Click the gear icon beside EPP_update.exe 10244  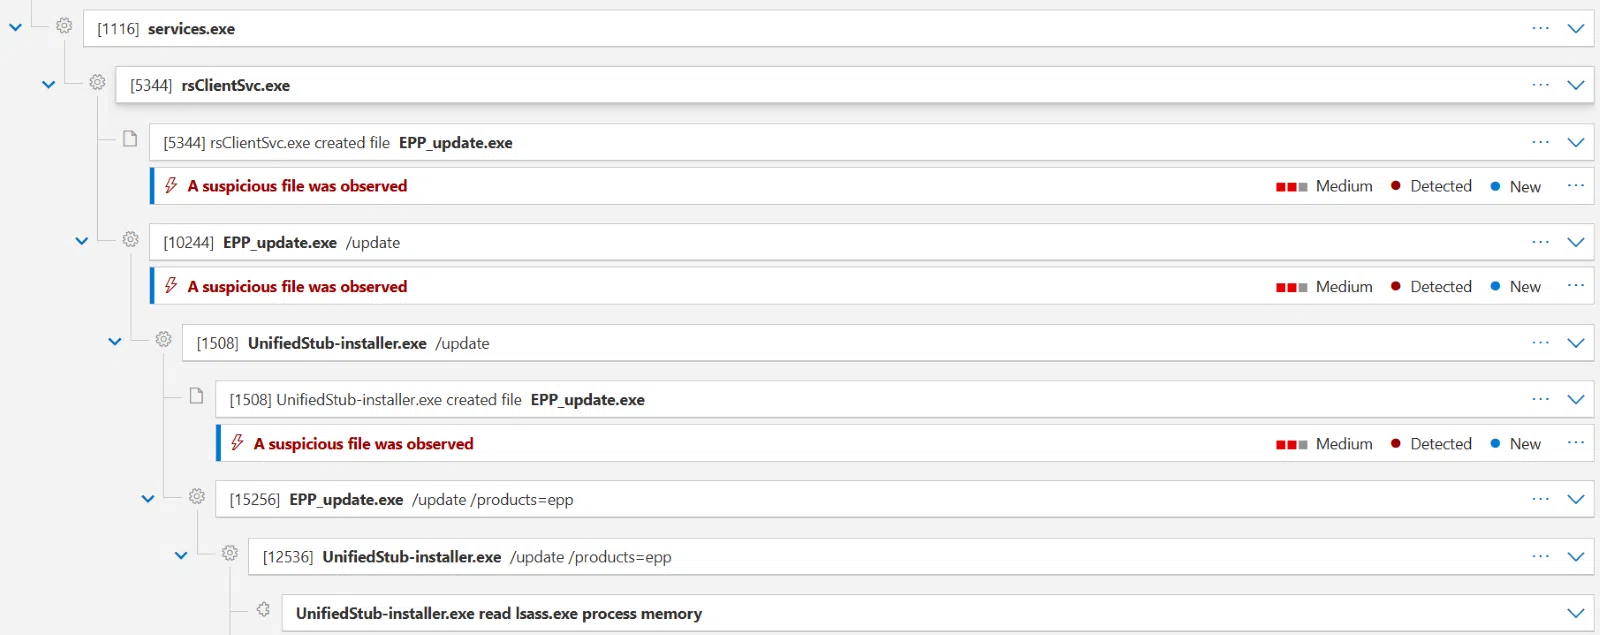130,239
